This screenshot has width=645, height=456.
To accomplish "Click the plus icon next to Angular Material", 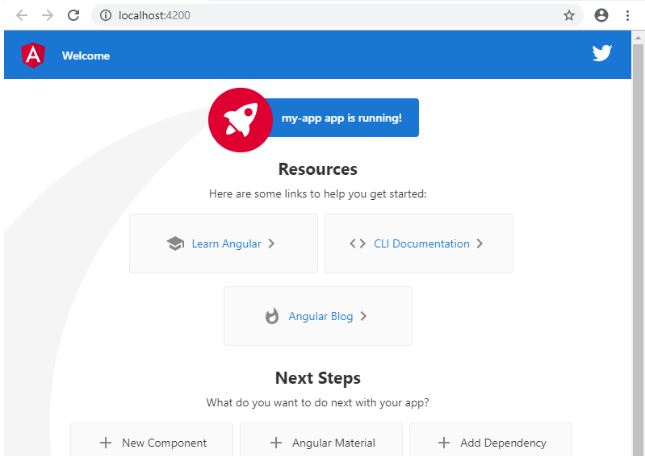I will tap(276, 442).
